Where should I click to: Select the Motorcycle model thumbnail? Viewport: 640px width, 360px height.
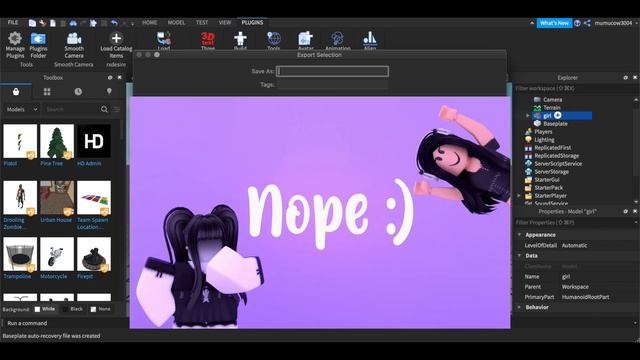point(57,254)
